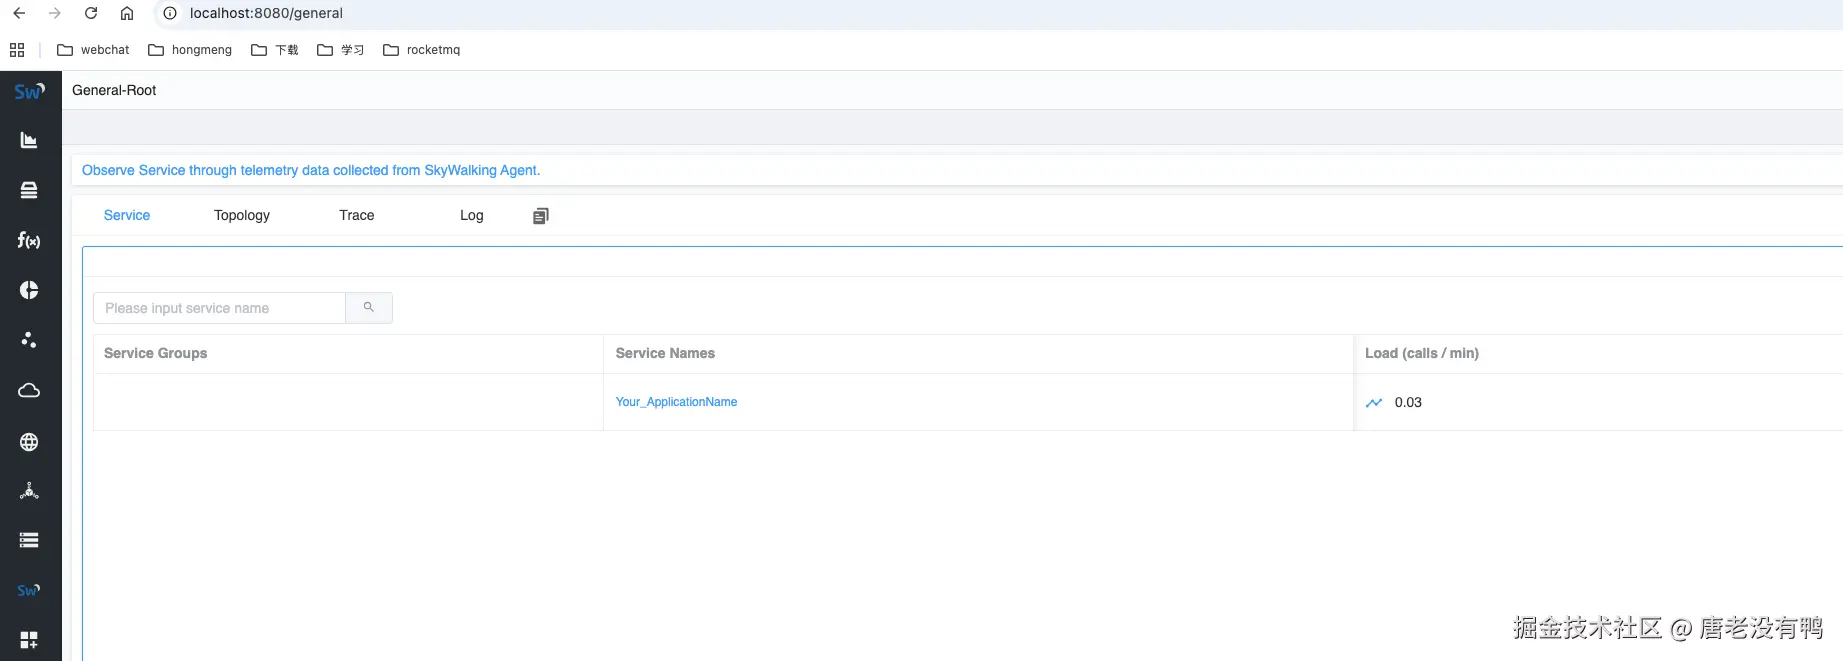This screenshot has height=661, width=1843.
Task: Open the webchat bookmark folder
Action: coord(93,50)
